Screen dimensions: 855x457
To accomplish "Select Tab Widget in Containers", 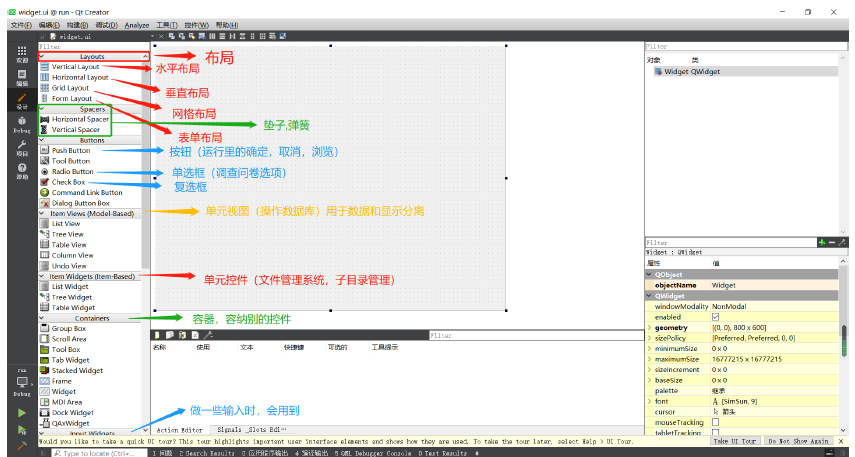I will tap(64, 360).
